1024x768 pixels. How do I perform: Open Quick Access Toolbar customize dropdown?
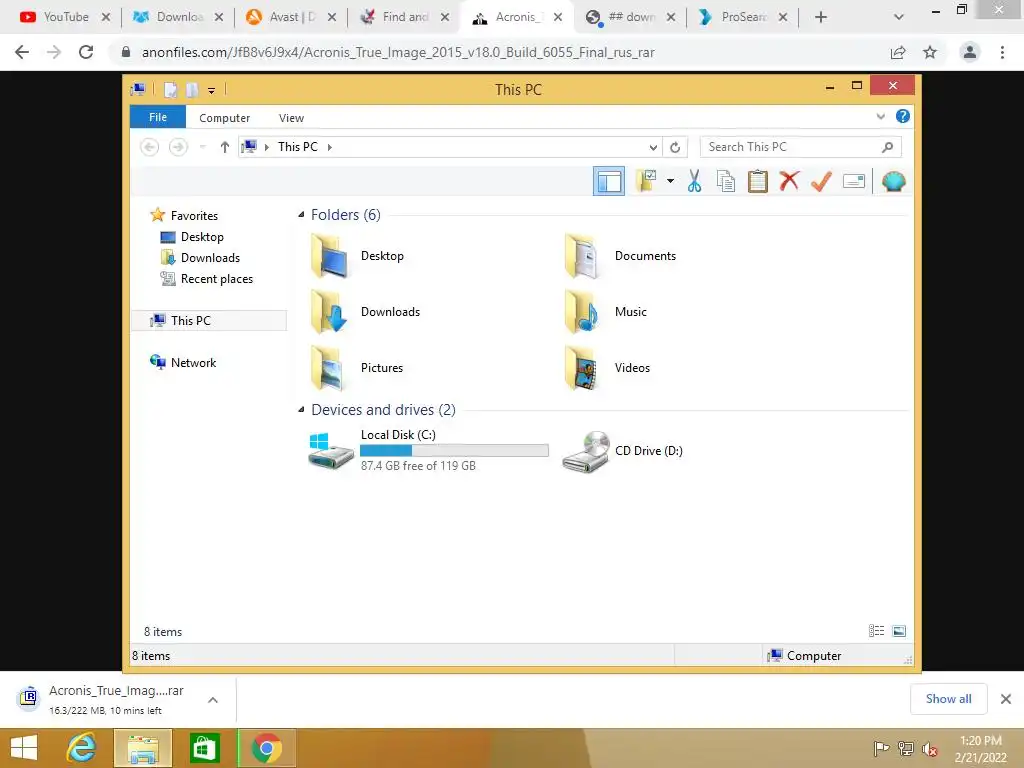tap(212, 91)
